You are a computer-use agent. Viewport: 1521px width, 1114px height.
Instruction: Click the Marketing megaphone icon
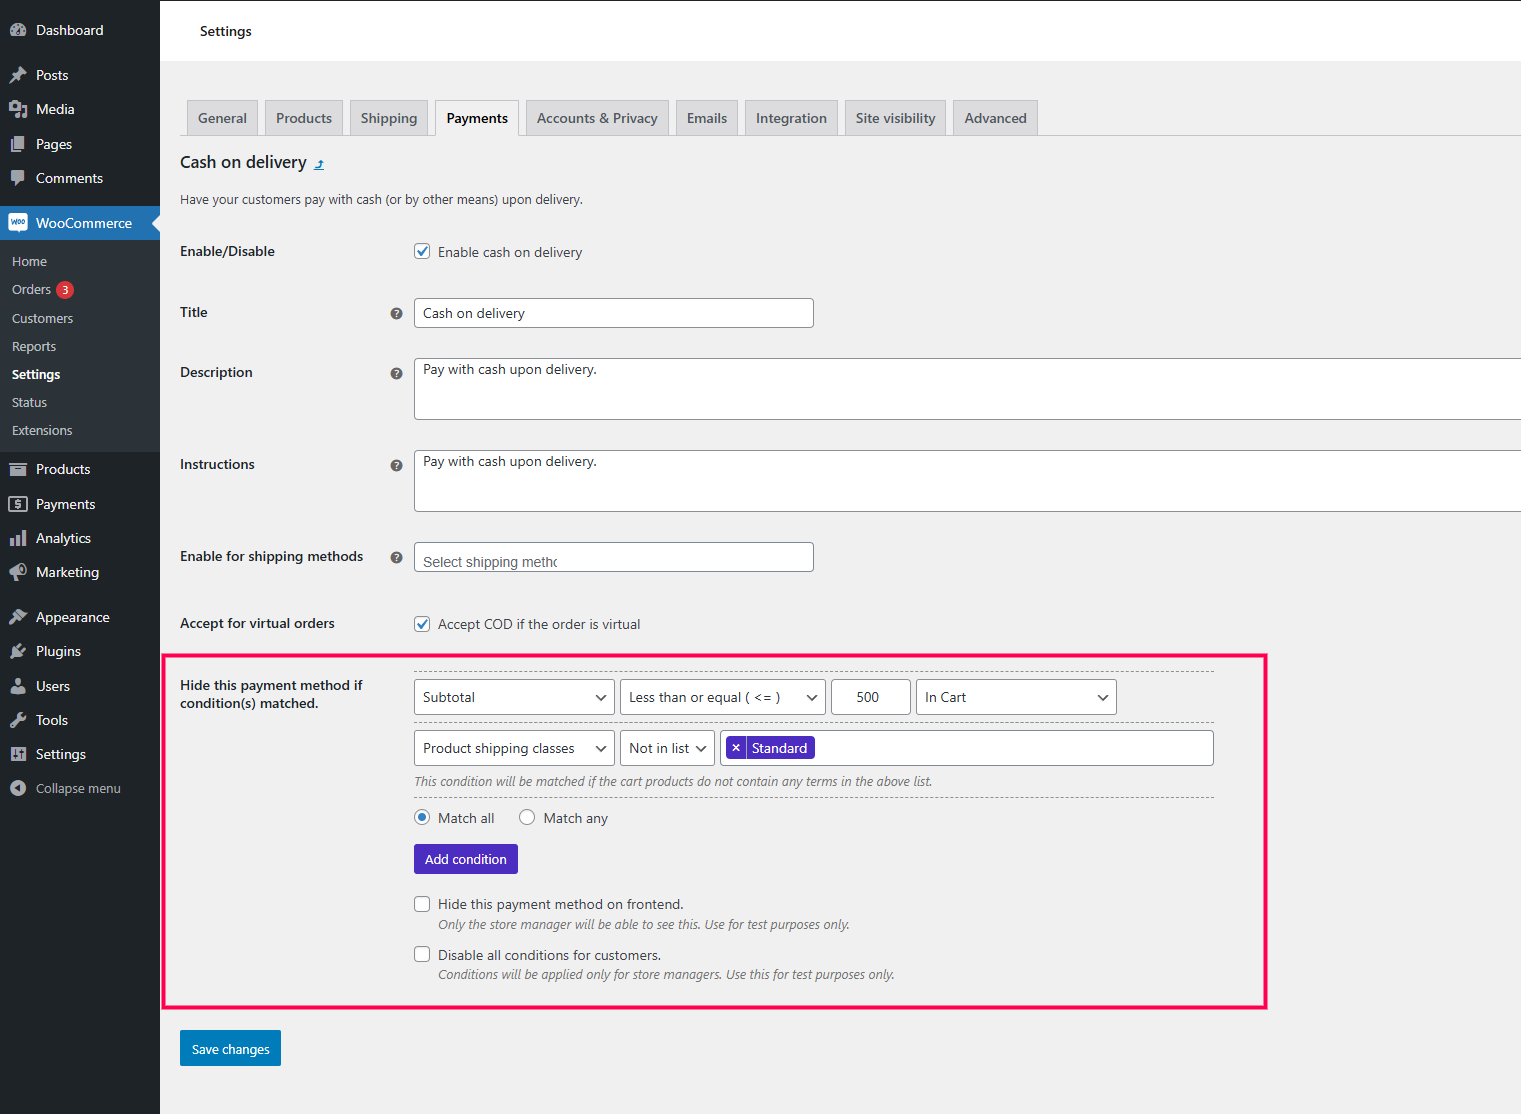point(18,572)
